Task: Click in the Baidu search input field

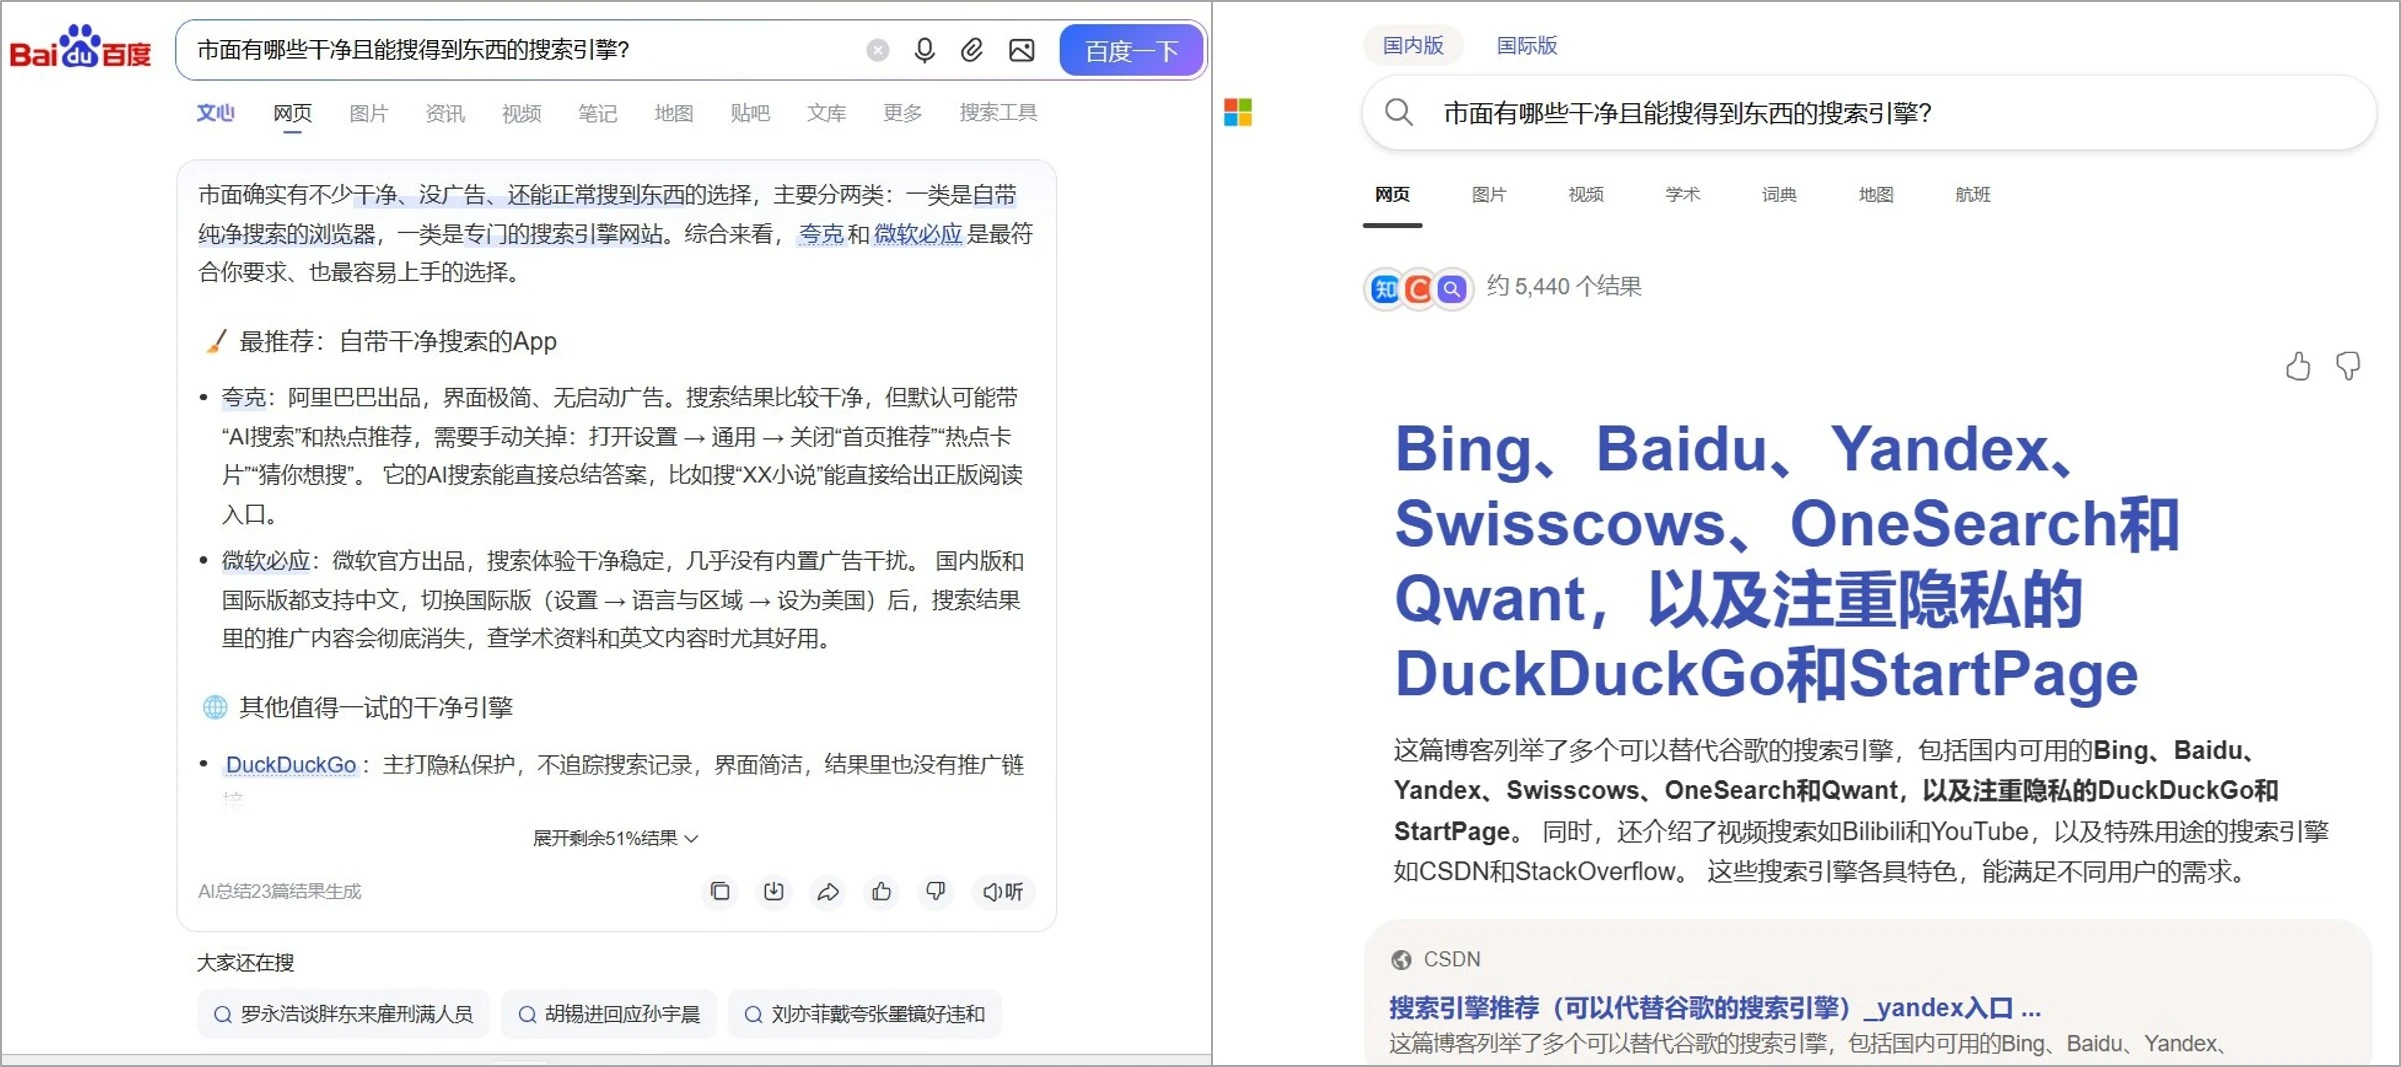Action: pyautogui.click(x=520, y=50)
